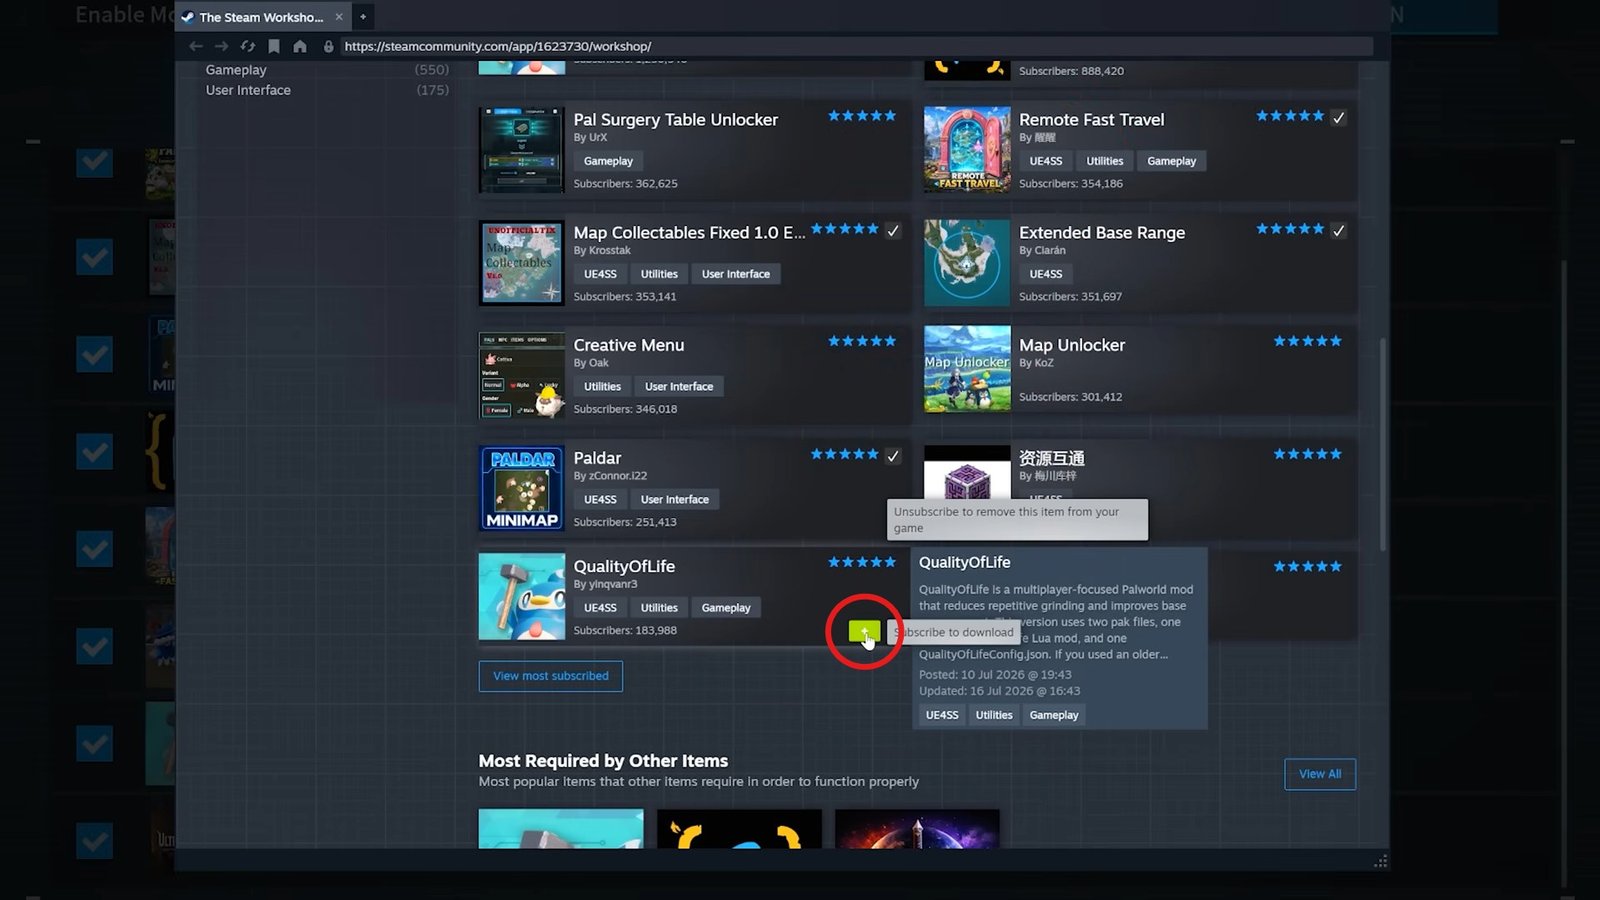Toggle the topmost mod checkbox in Enable Mods window
The image size is (1600, 900).
[95, 161]
